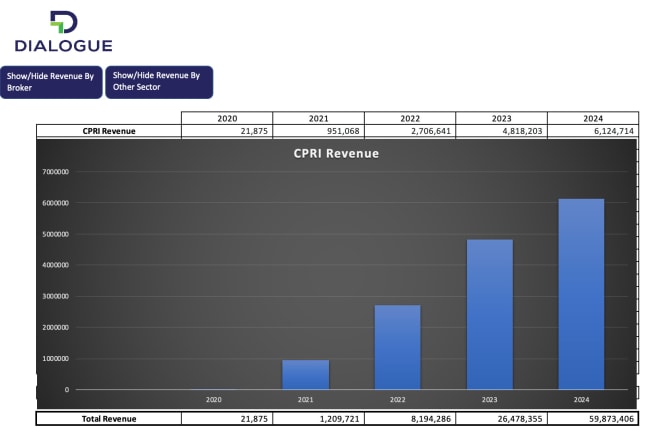The image size is (660, 440).
Task: Select the 2024 column header cell
Action: coord(593,118)
